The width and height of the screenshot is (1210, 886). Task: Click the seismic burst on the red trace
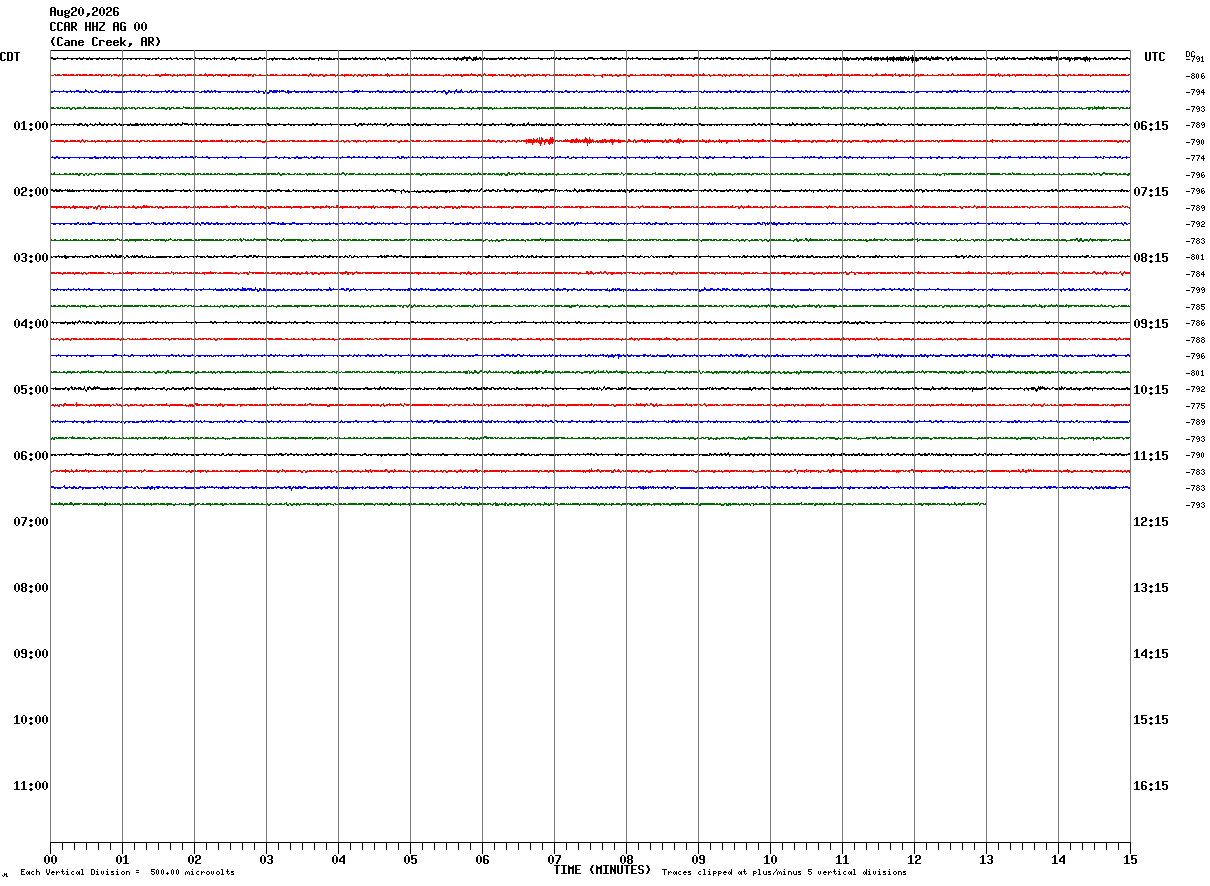click(575, 141)
